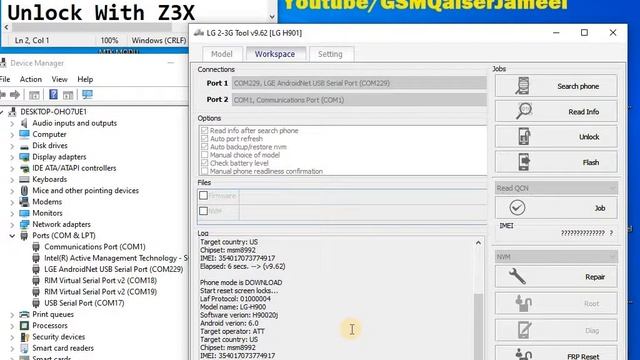Click the Disk drives device icon
This screenshot has width=640, height=360.
point(24,146)
